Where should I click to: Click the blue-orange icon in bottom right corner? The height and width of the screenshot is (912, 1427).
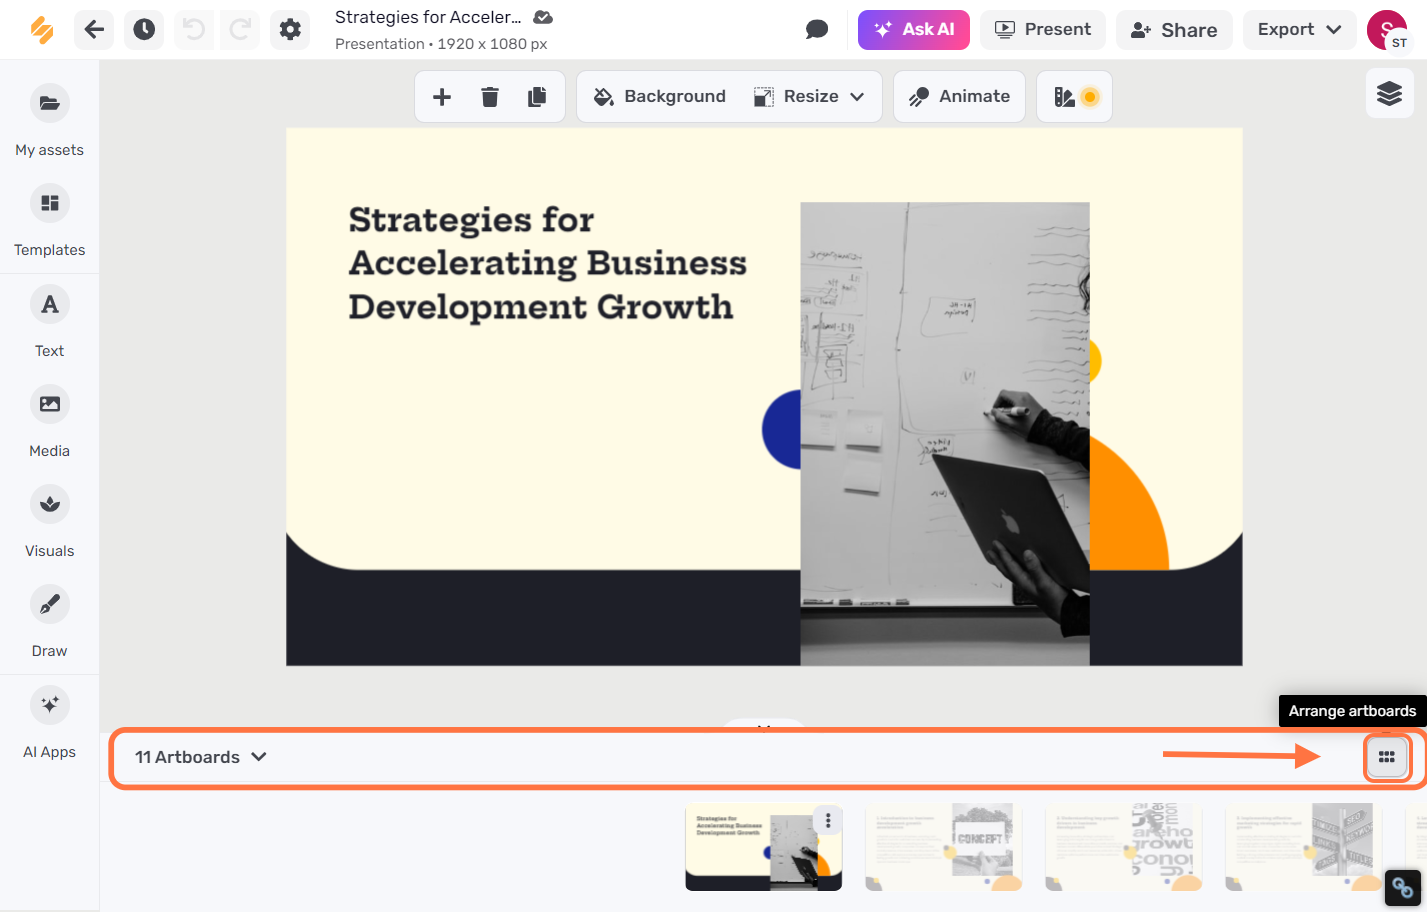pyautogui.click(x=1402, y=887)
